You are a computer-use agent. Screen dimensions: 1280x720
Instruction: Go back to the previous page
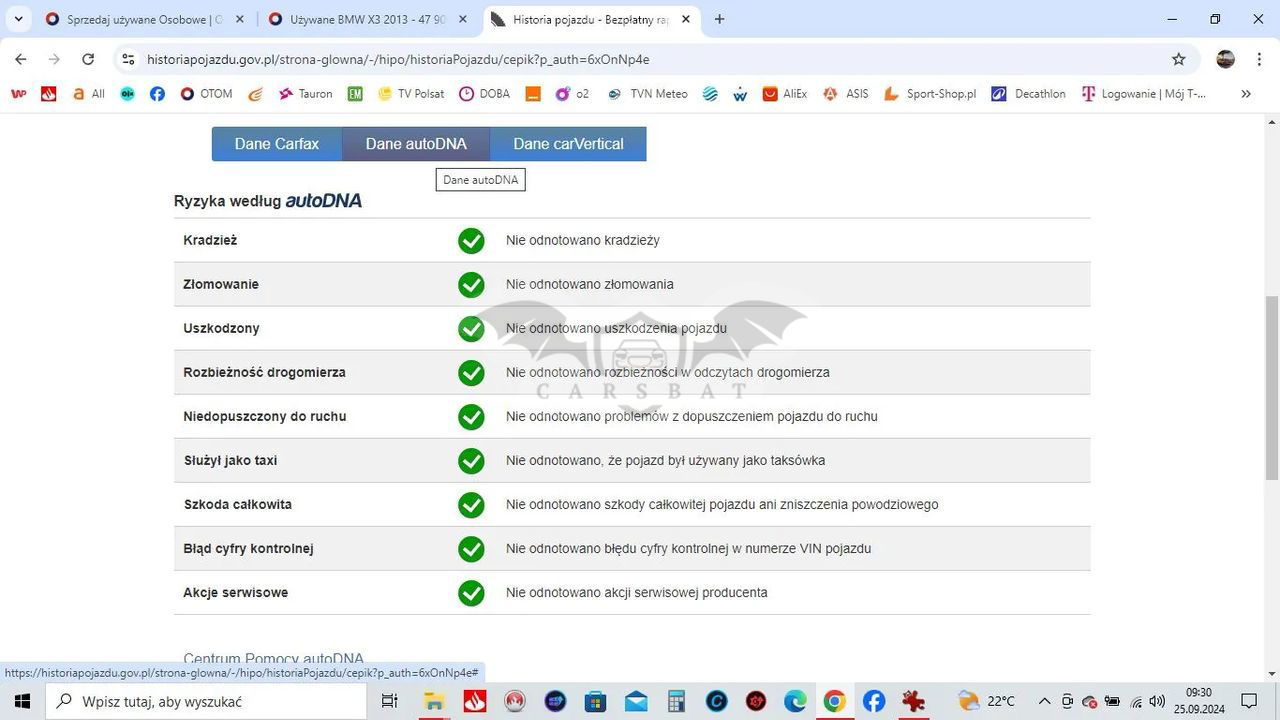tap(21, 59)
